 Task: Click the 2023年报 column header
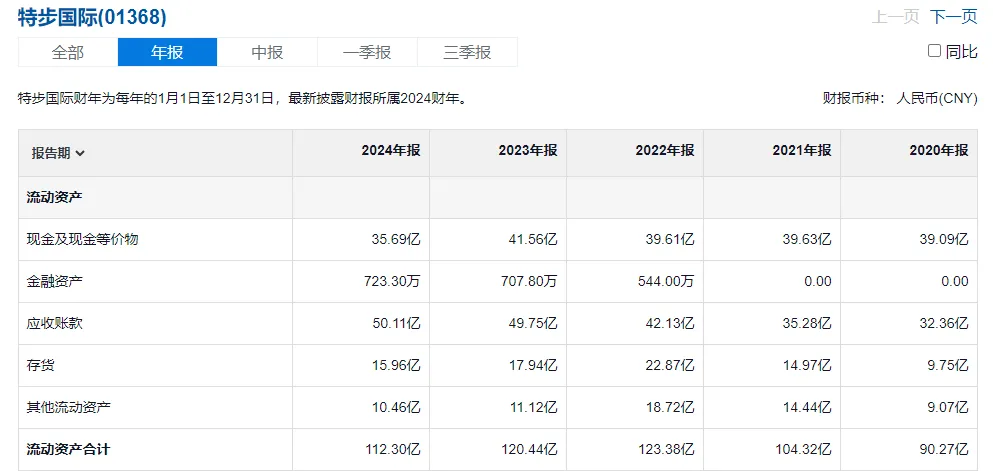528,151
